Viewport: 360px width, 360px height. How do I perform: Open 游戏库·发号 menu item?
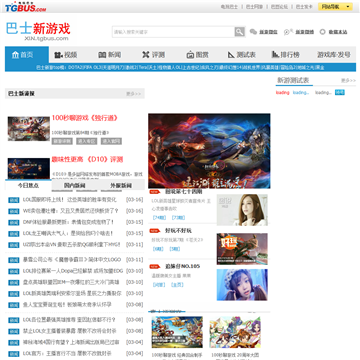coord(334,55)
